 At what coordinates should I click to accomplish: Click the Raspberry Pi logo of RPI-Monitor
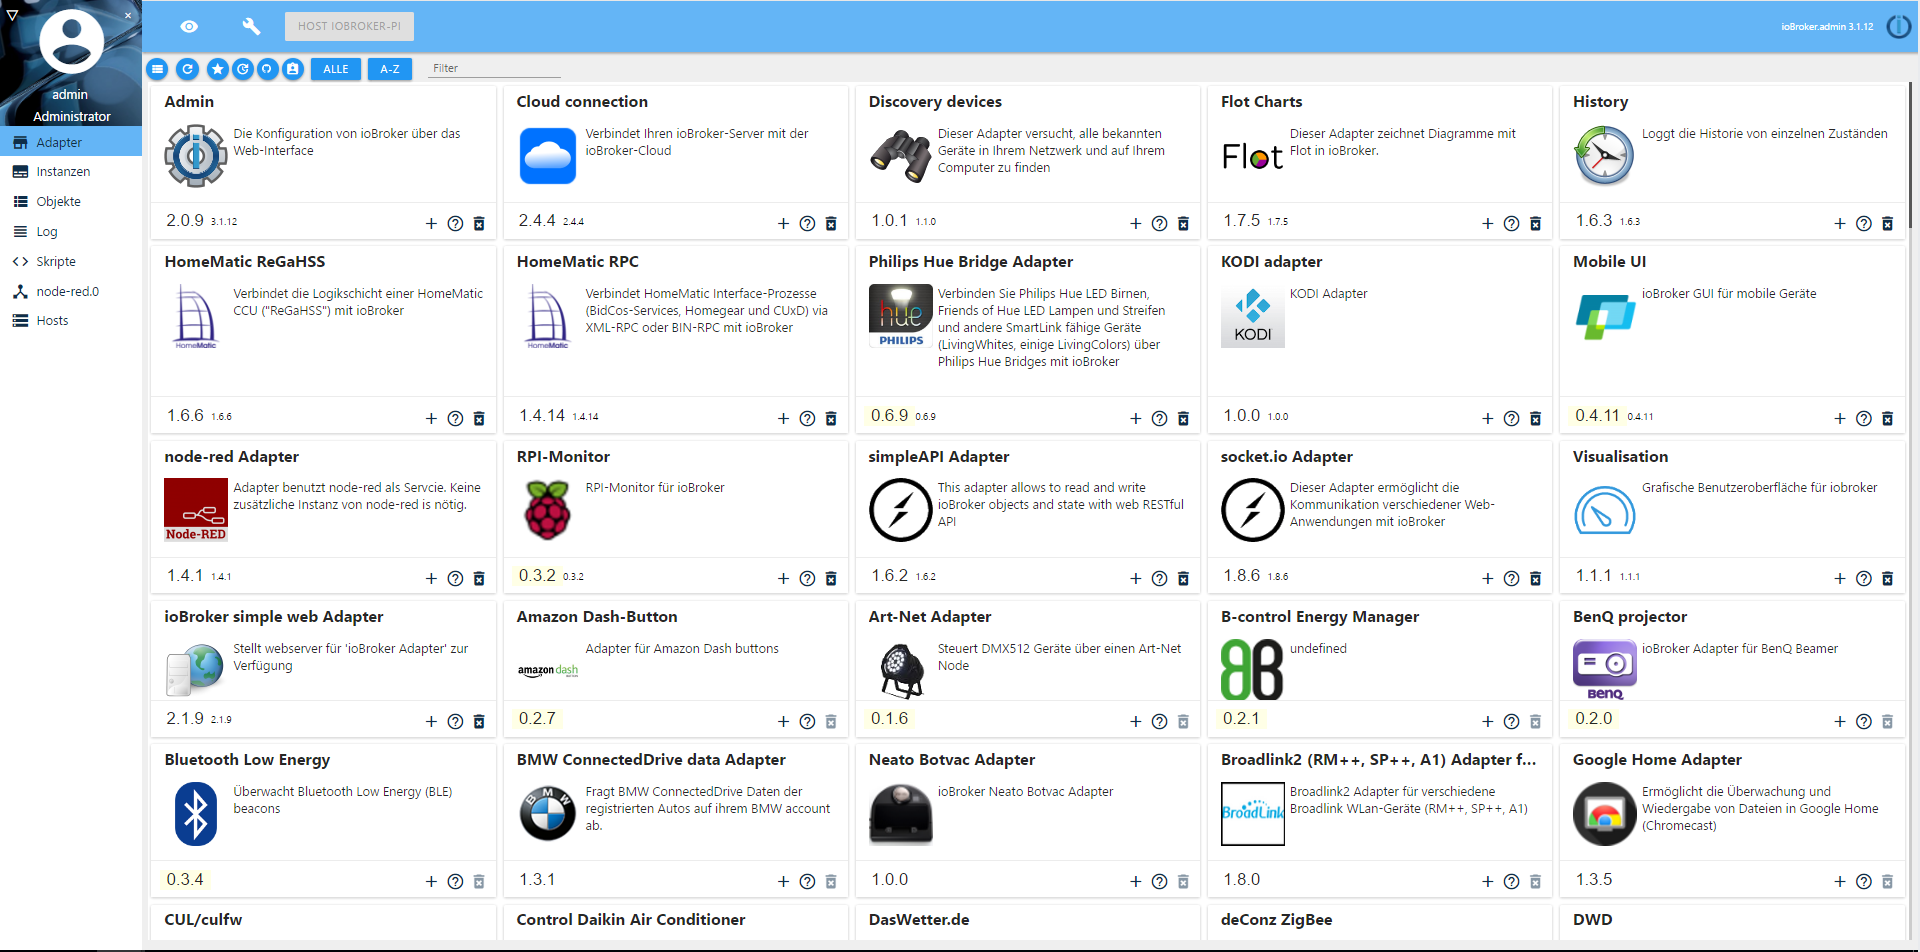[547, 510]
